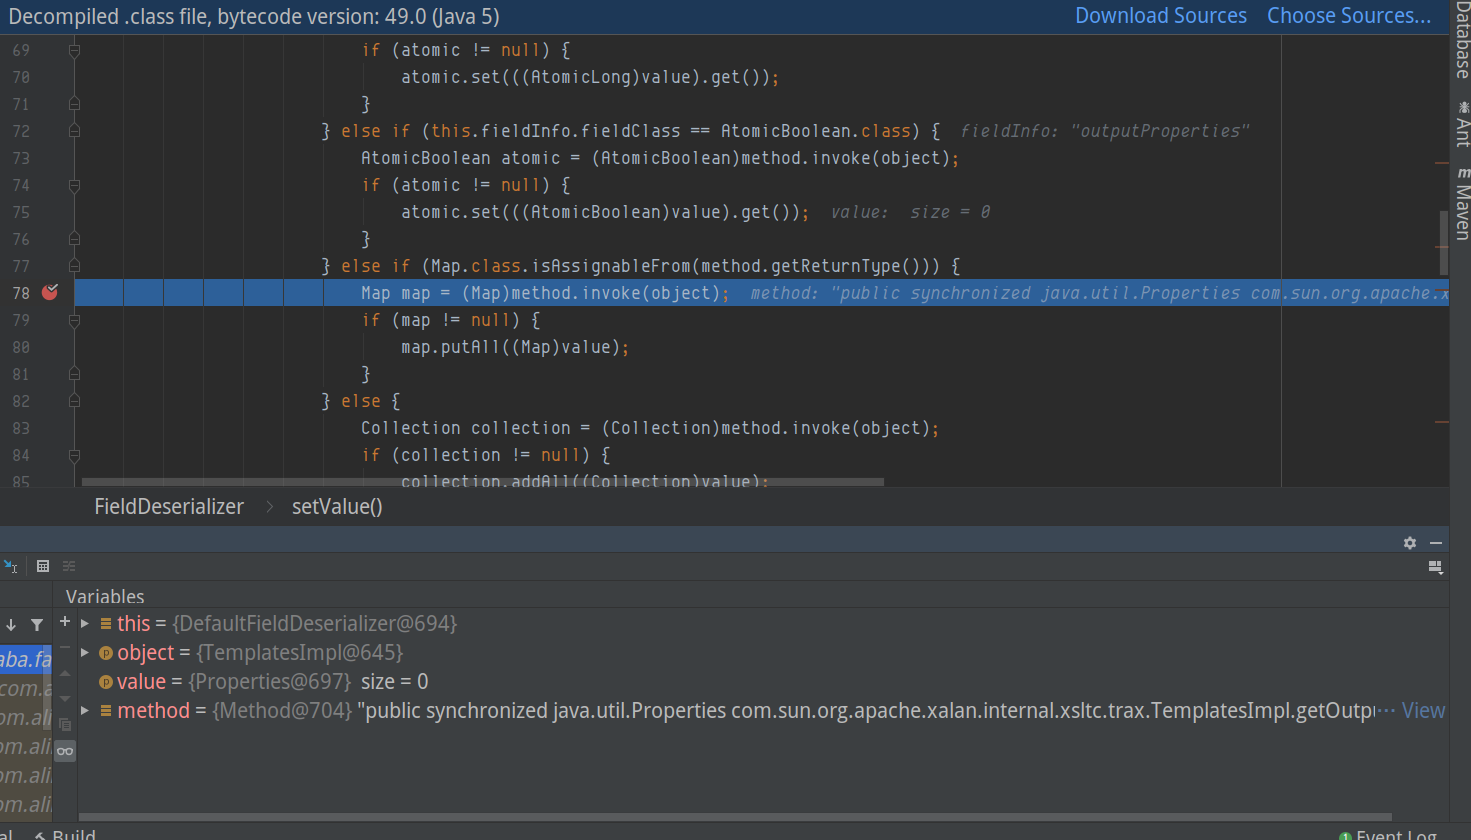The height and width of the screenshot is (840, 1471).
Task: Click the editor vertical scrollbar thumb
Action: pyautogui.click(x=1444, y=243)
